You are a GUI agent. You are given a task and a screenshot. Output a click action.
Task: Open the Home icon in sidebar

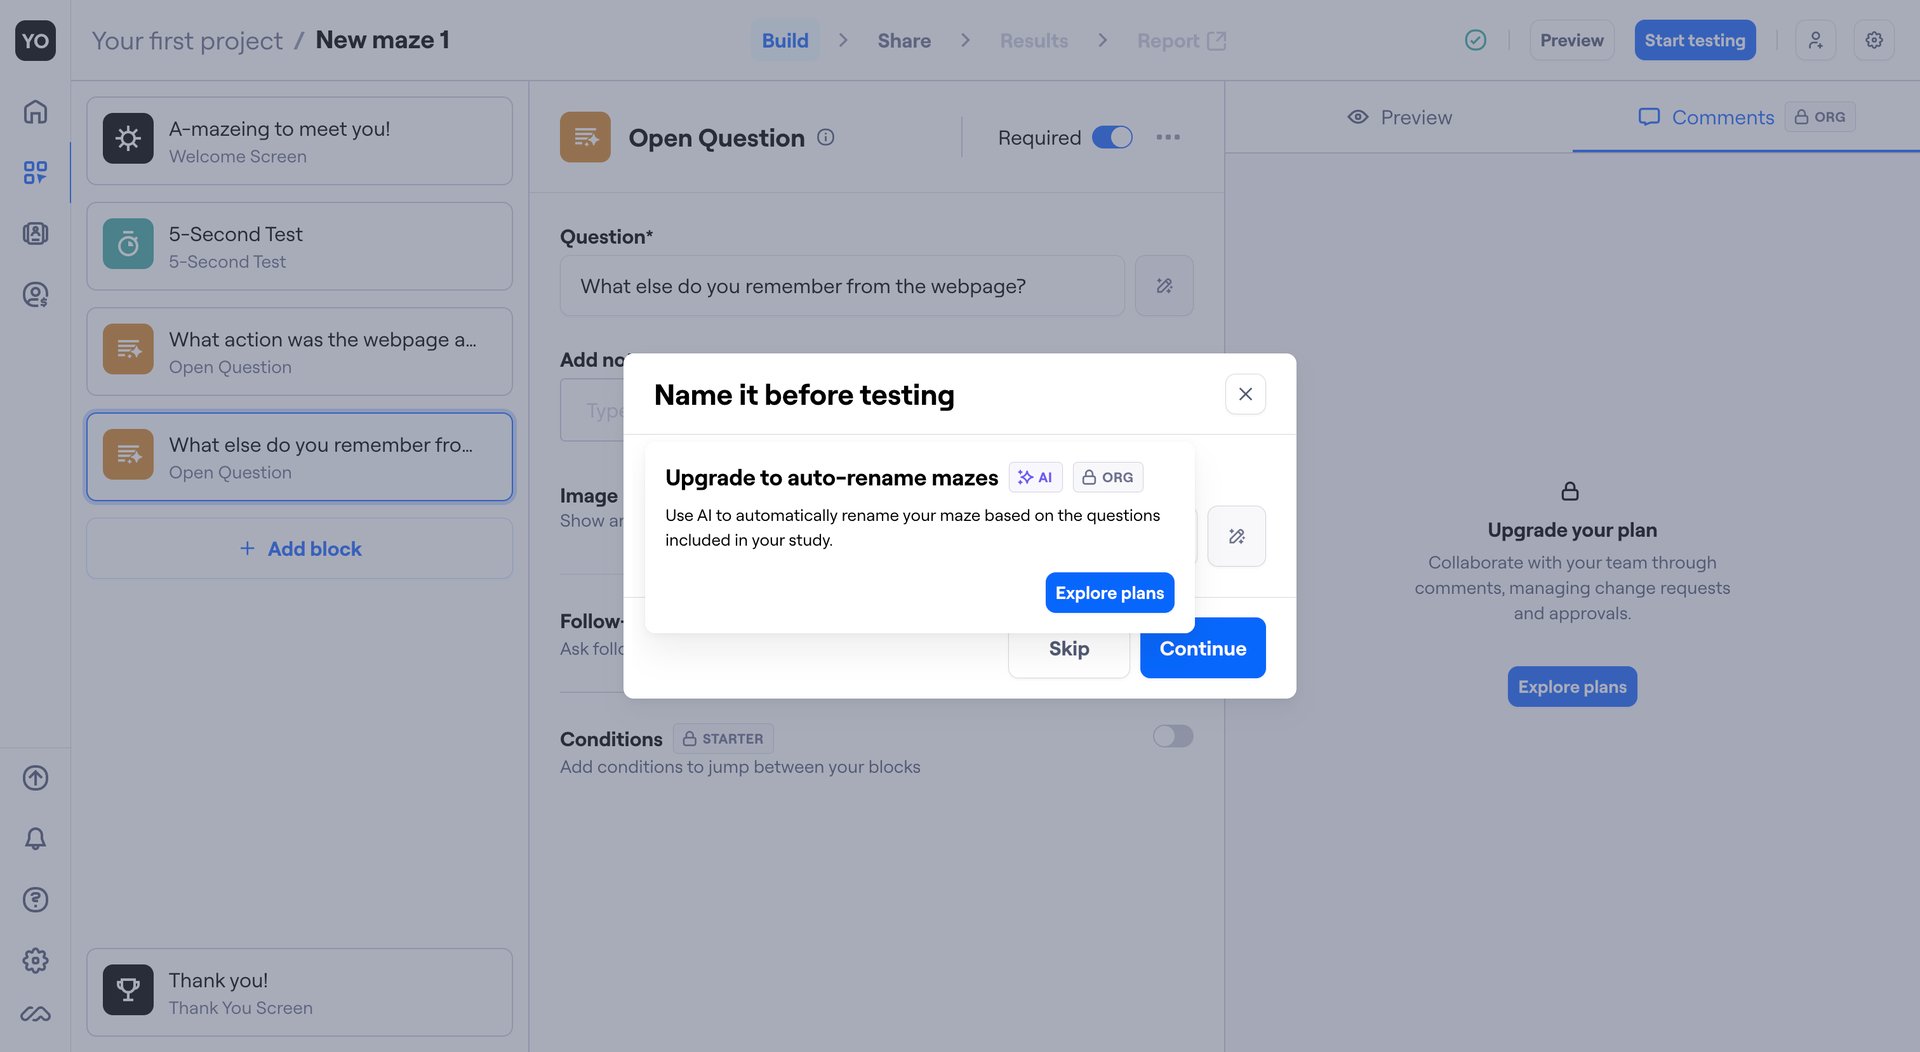click(35, 112)
